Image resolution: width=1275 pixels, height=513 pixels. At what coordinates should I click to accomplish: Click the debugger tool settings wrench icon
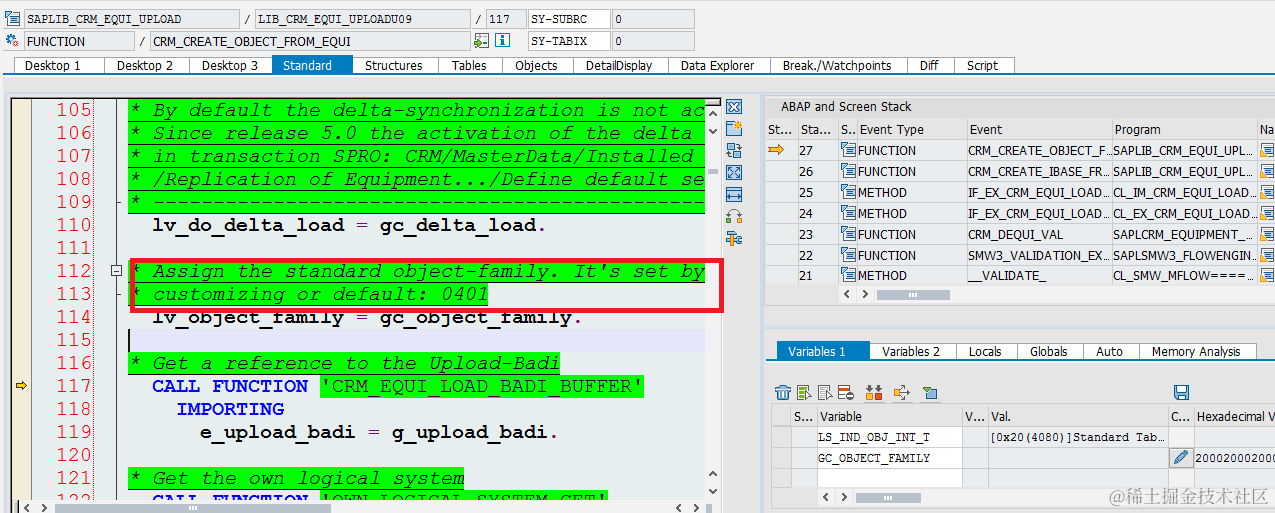(x=734, y=238)
